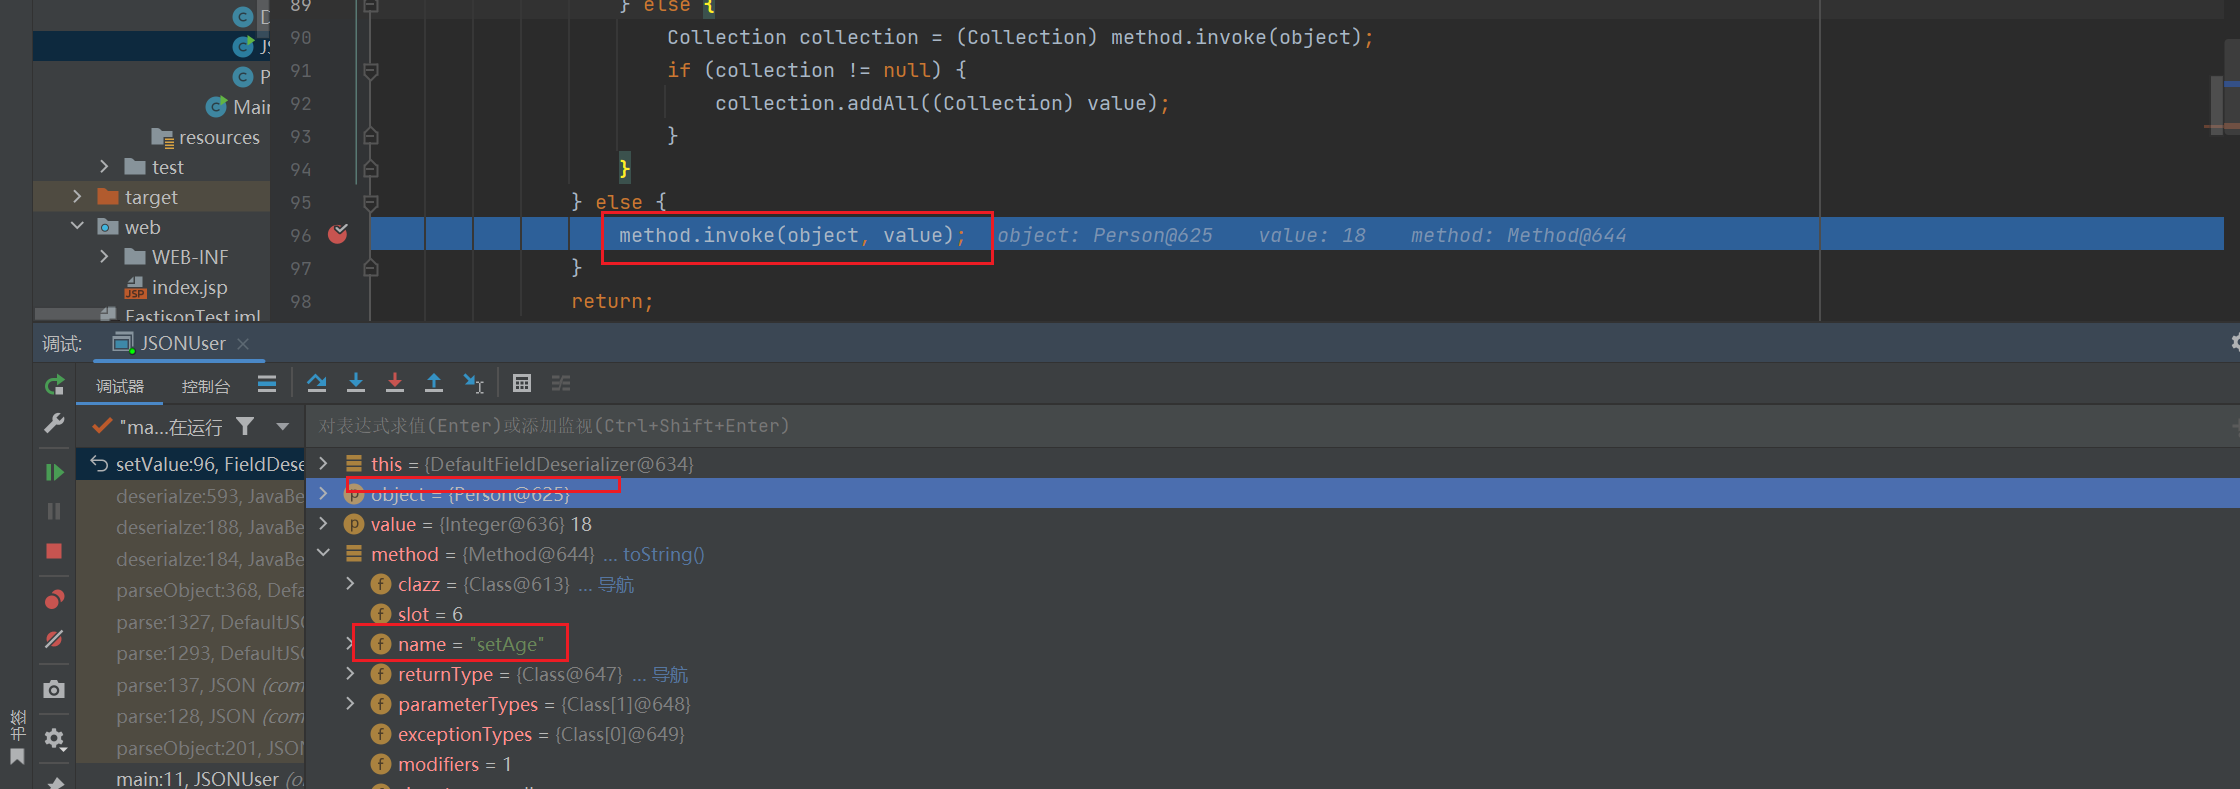Click the Run to Cursor icon
Image resolution: width=2240 pixels, height=789 pixels.
[473, 383]
